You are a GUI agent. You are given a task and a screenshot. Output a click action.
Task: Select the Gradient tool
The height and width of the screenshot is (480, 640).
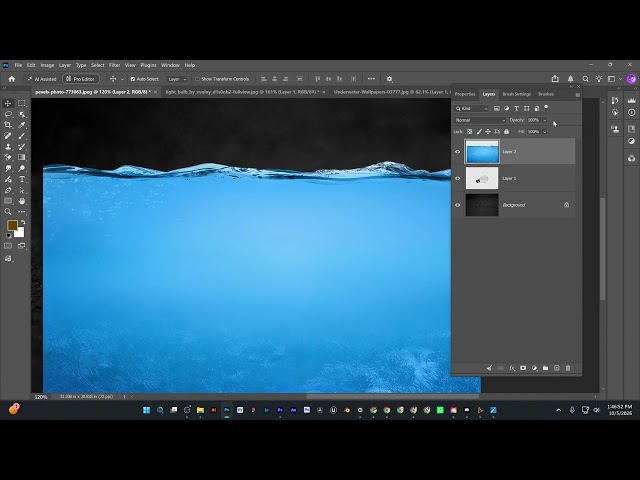coord(22,157)
